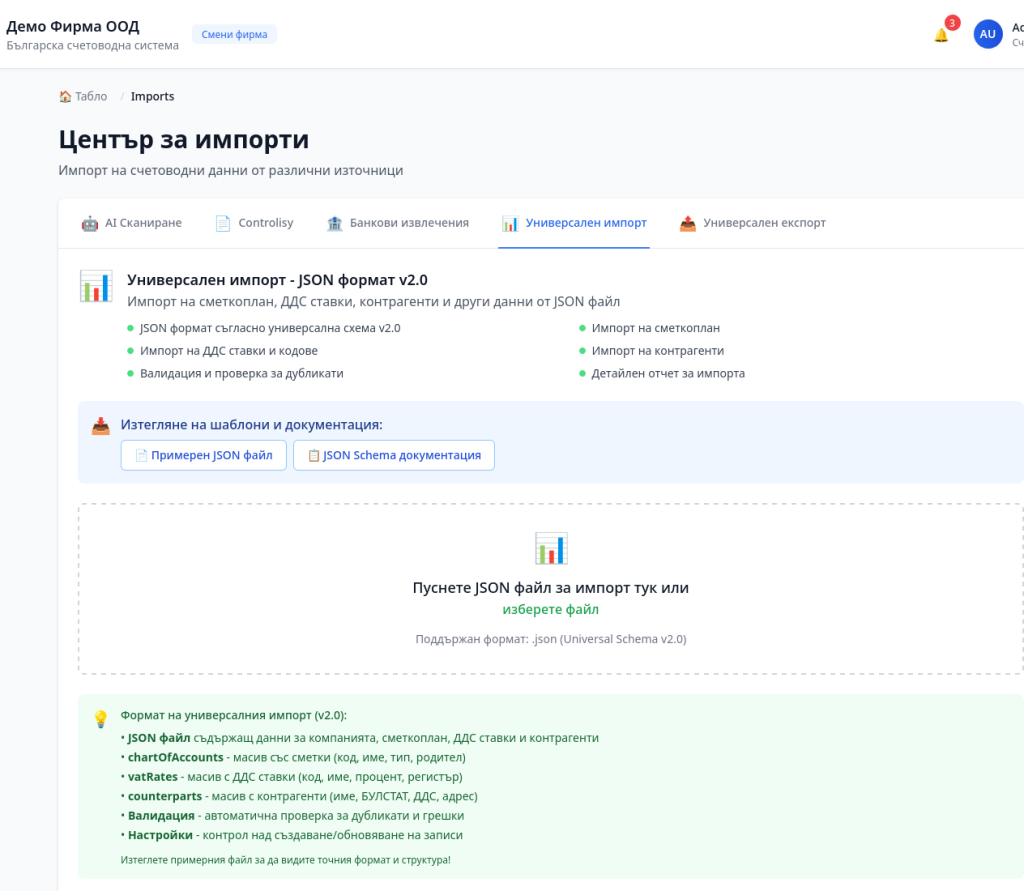Click the AI Сканиране robot icon
Viewport: 1024px width, 891px height.
click(90, 223)
